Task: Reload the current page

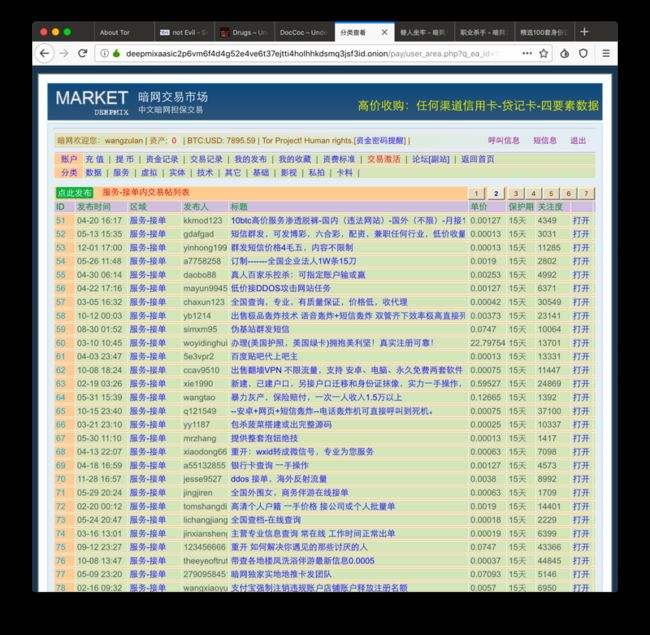Action: [x=82, y=53]
